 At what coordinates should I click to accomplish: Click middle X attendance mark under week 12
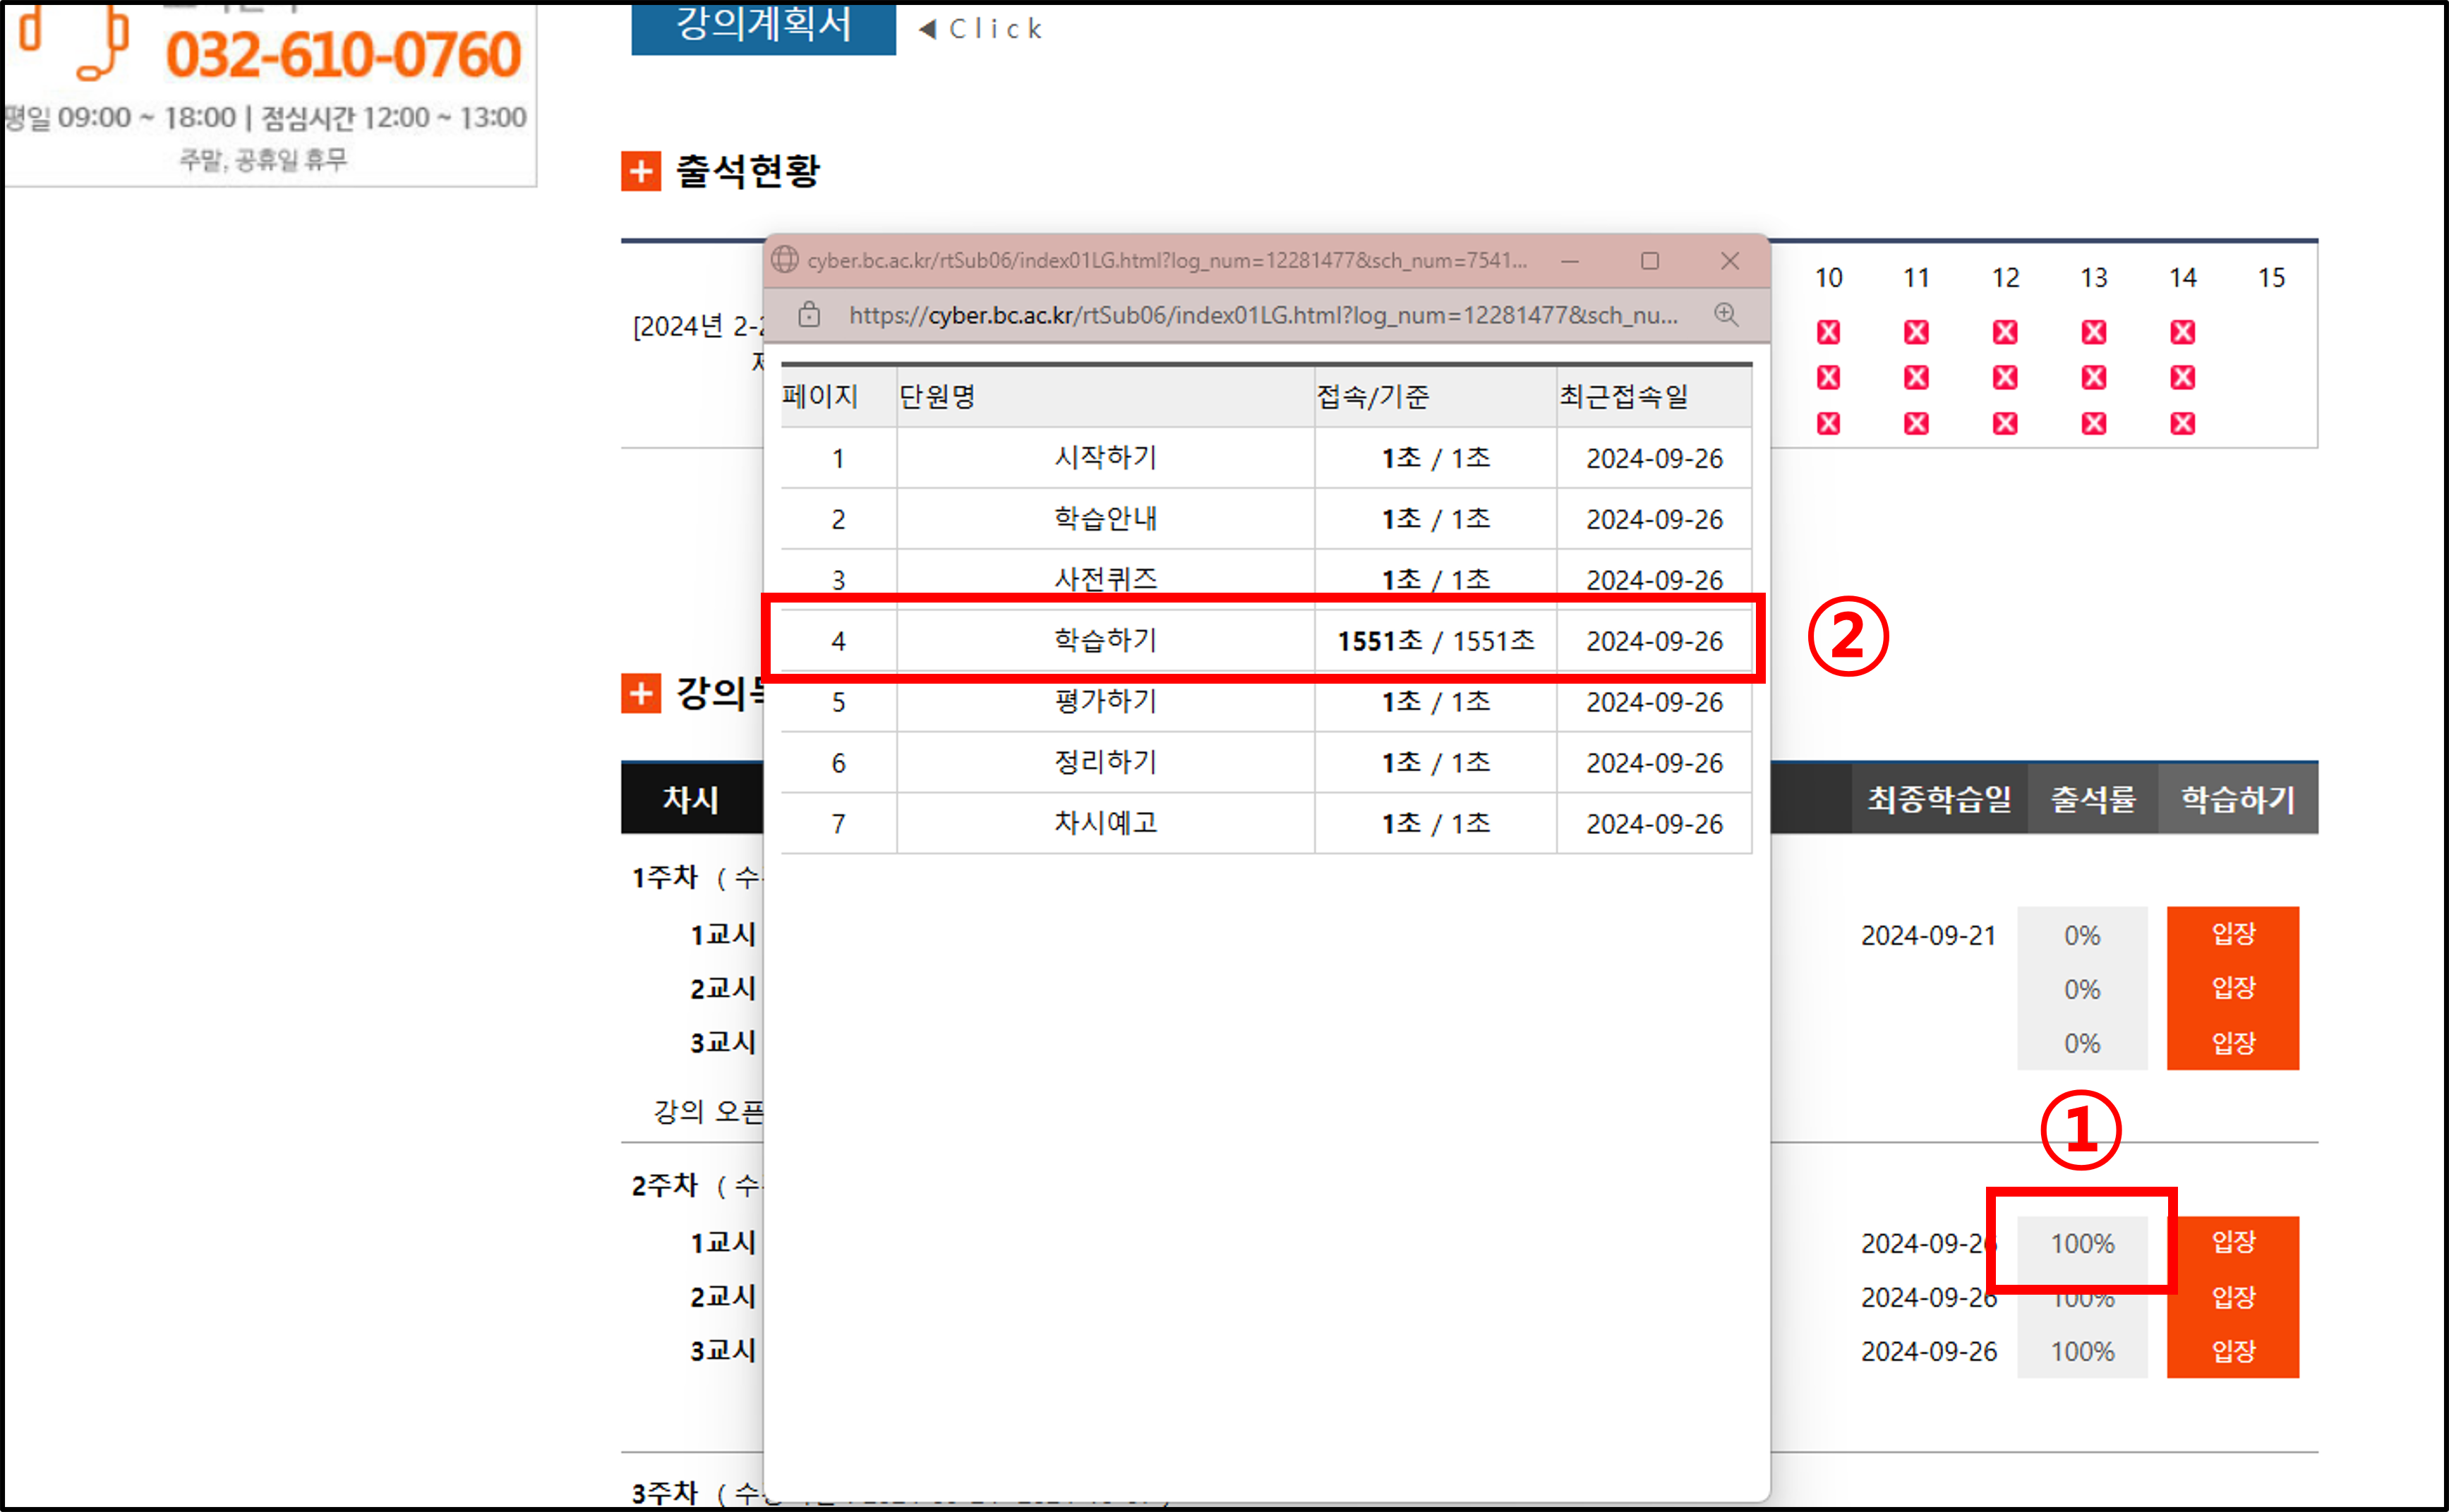coord(2005,378)
